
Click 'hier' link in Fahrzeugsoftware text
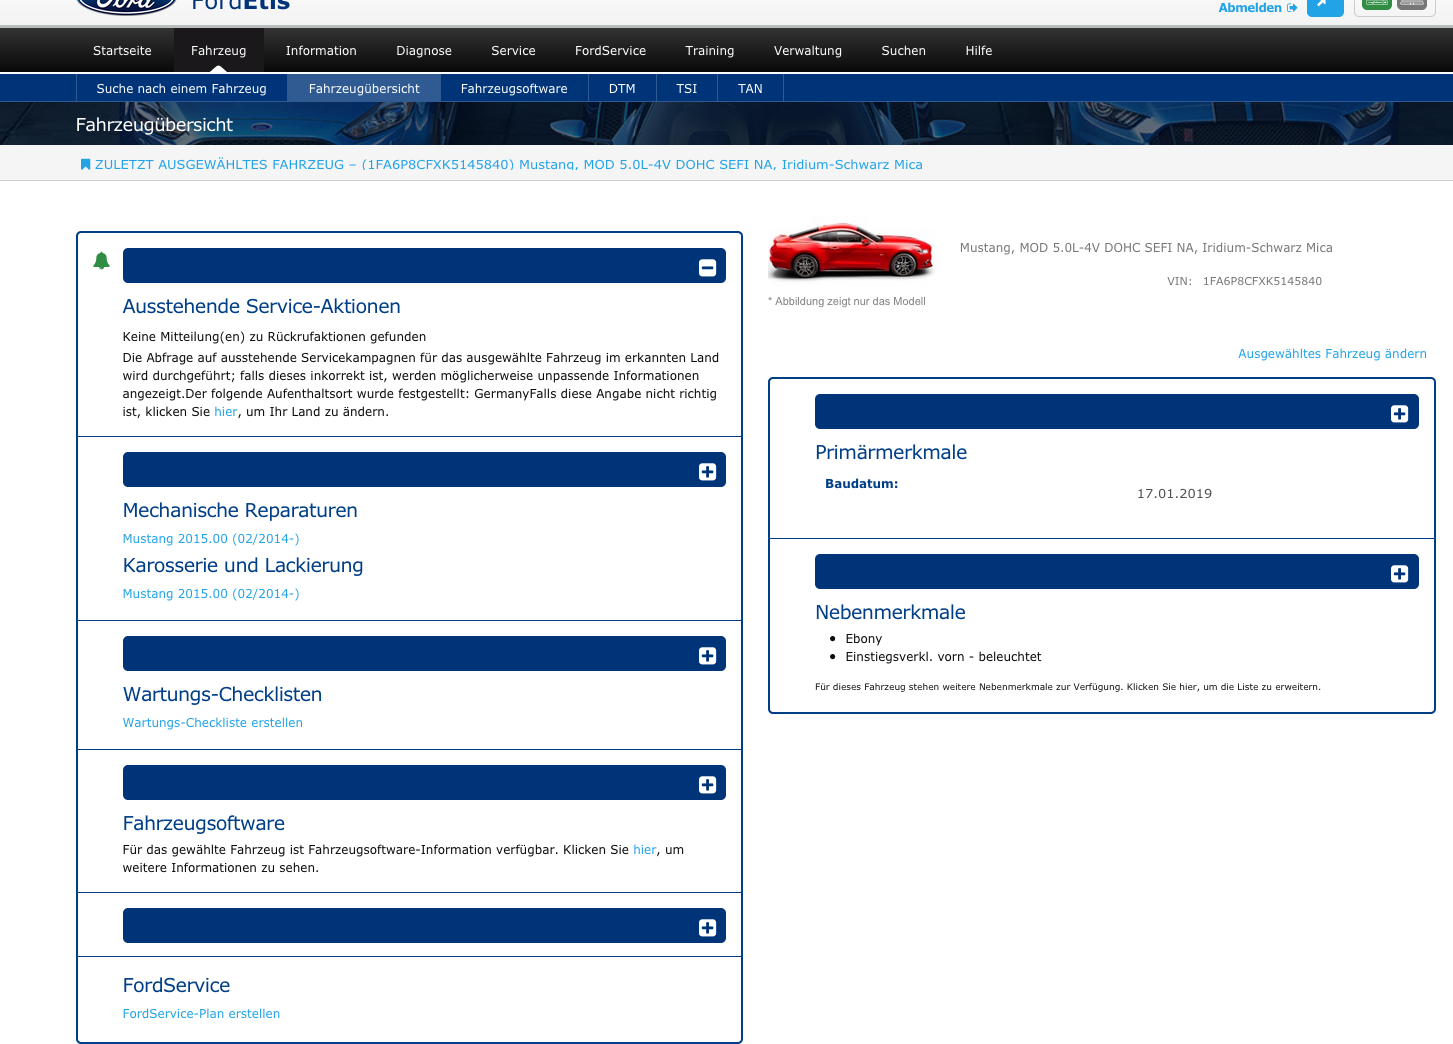click(x=645, y=850)
